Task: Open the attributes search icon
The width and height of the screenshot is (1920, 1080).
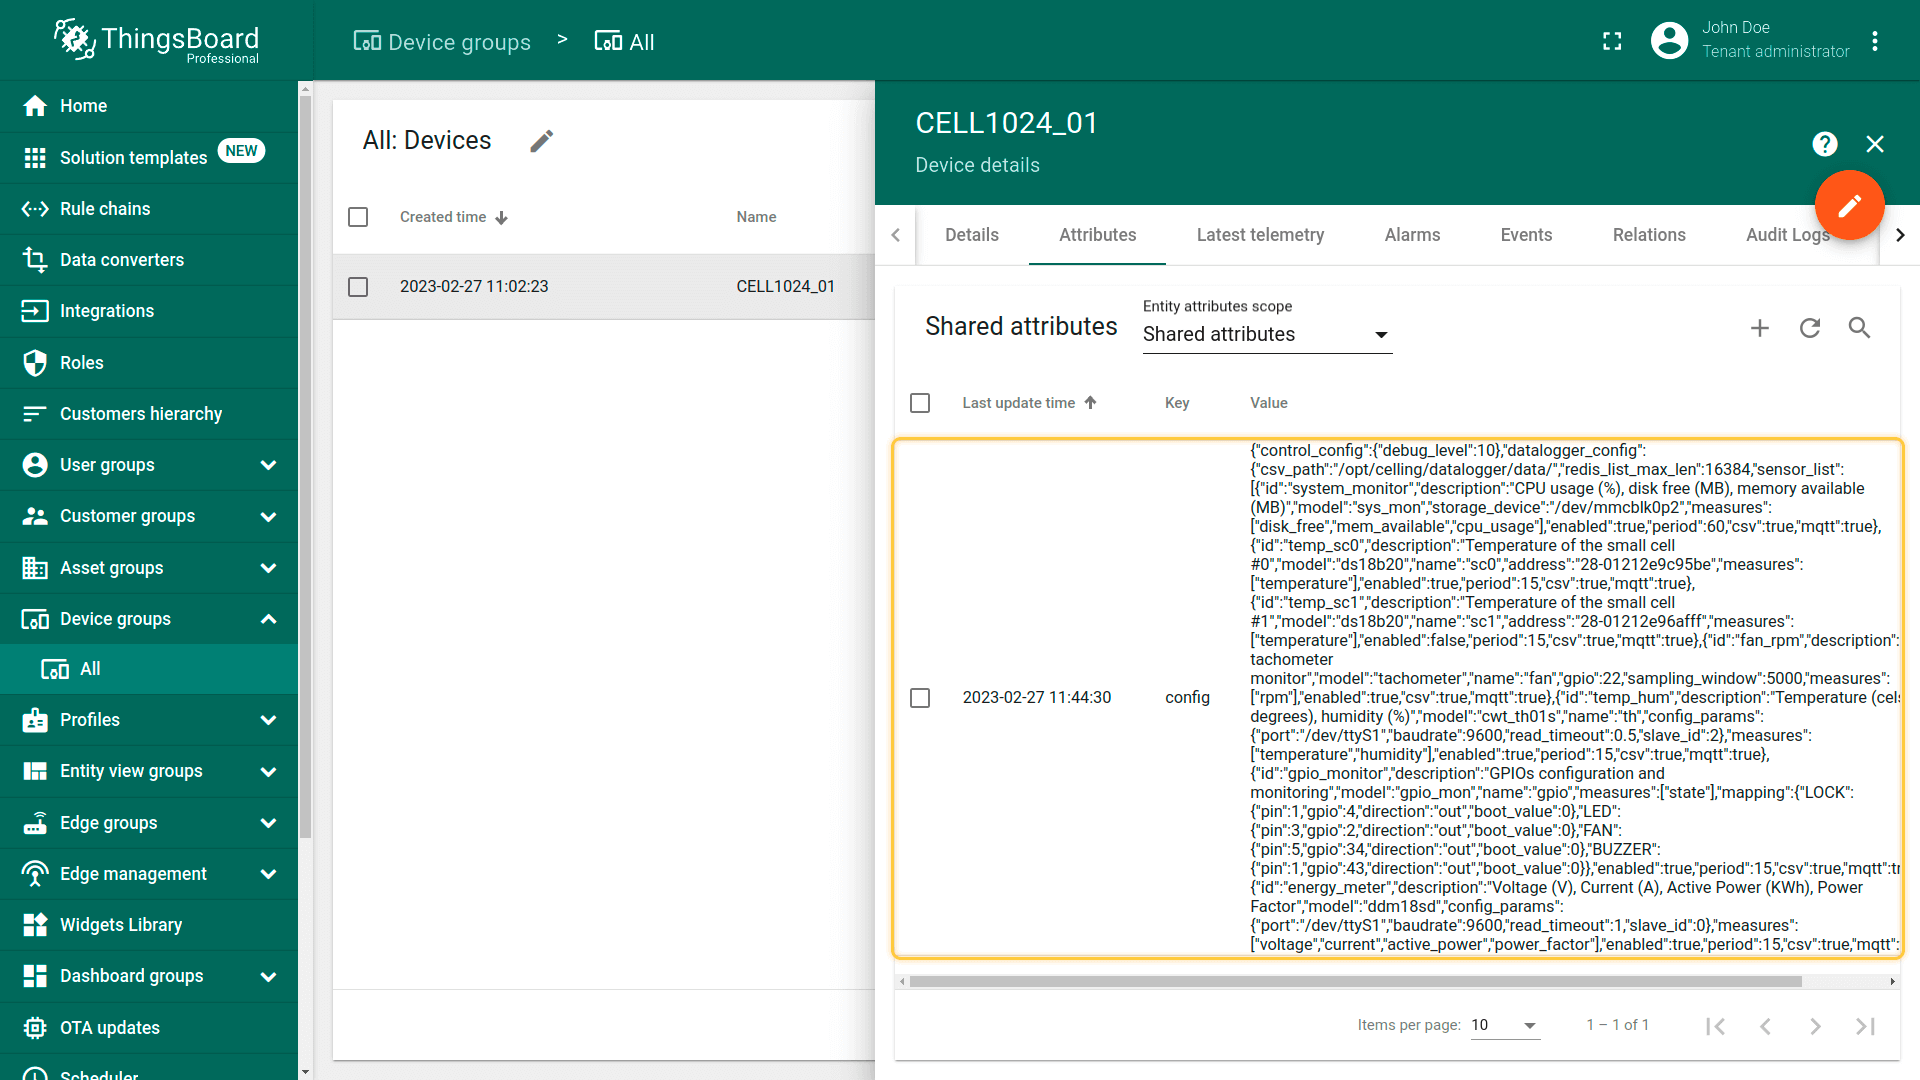Action: (x=1859, y=328)
